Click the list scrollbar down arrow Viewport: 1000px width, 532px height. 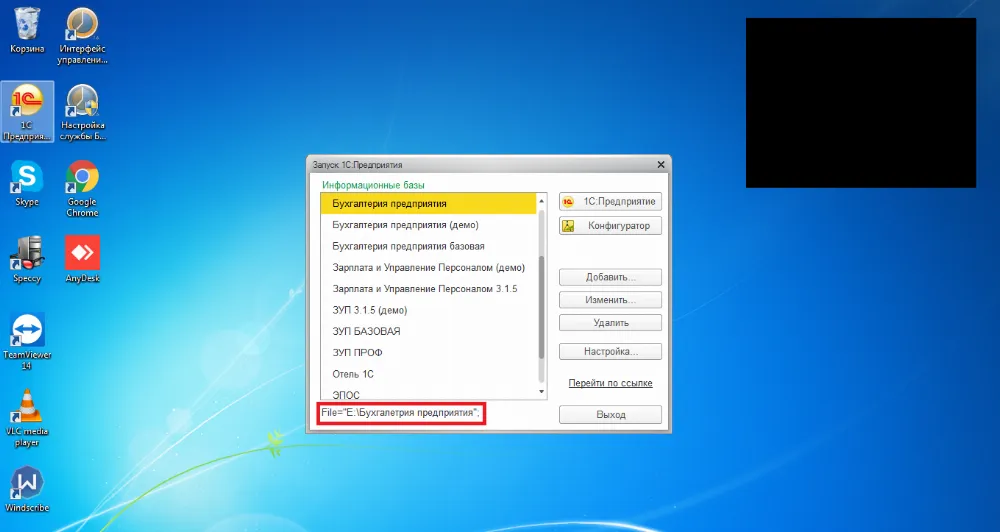click(541, 392)
